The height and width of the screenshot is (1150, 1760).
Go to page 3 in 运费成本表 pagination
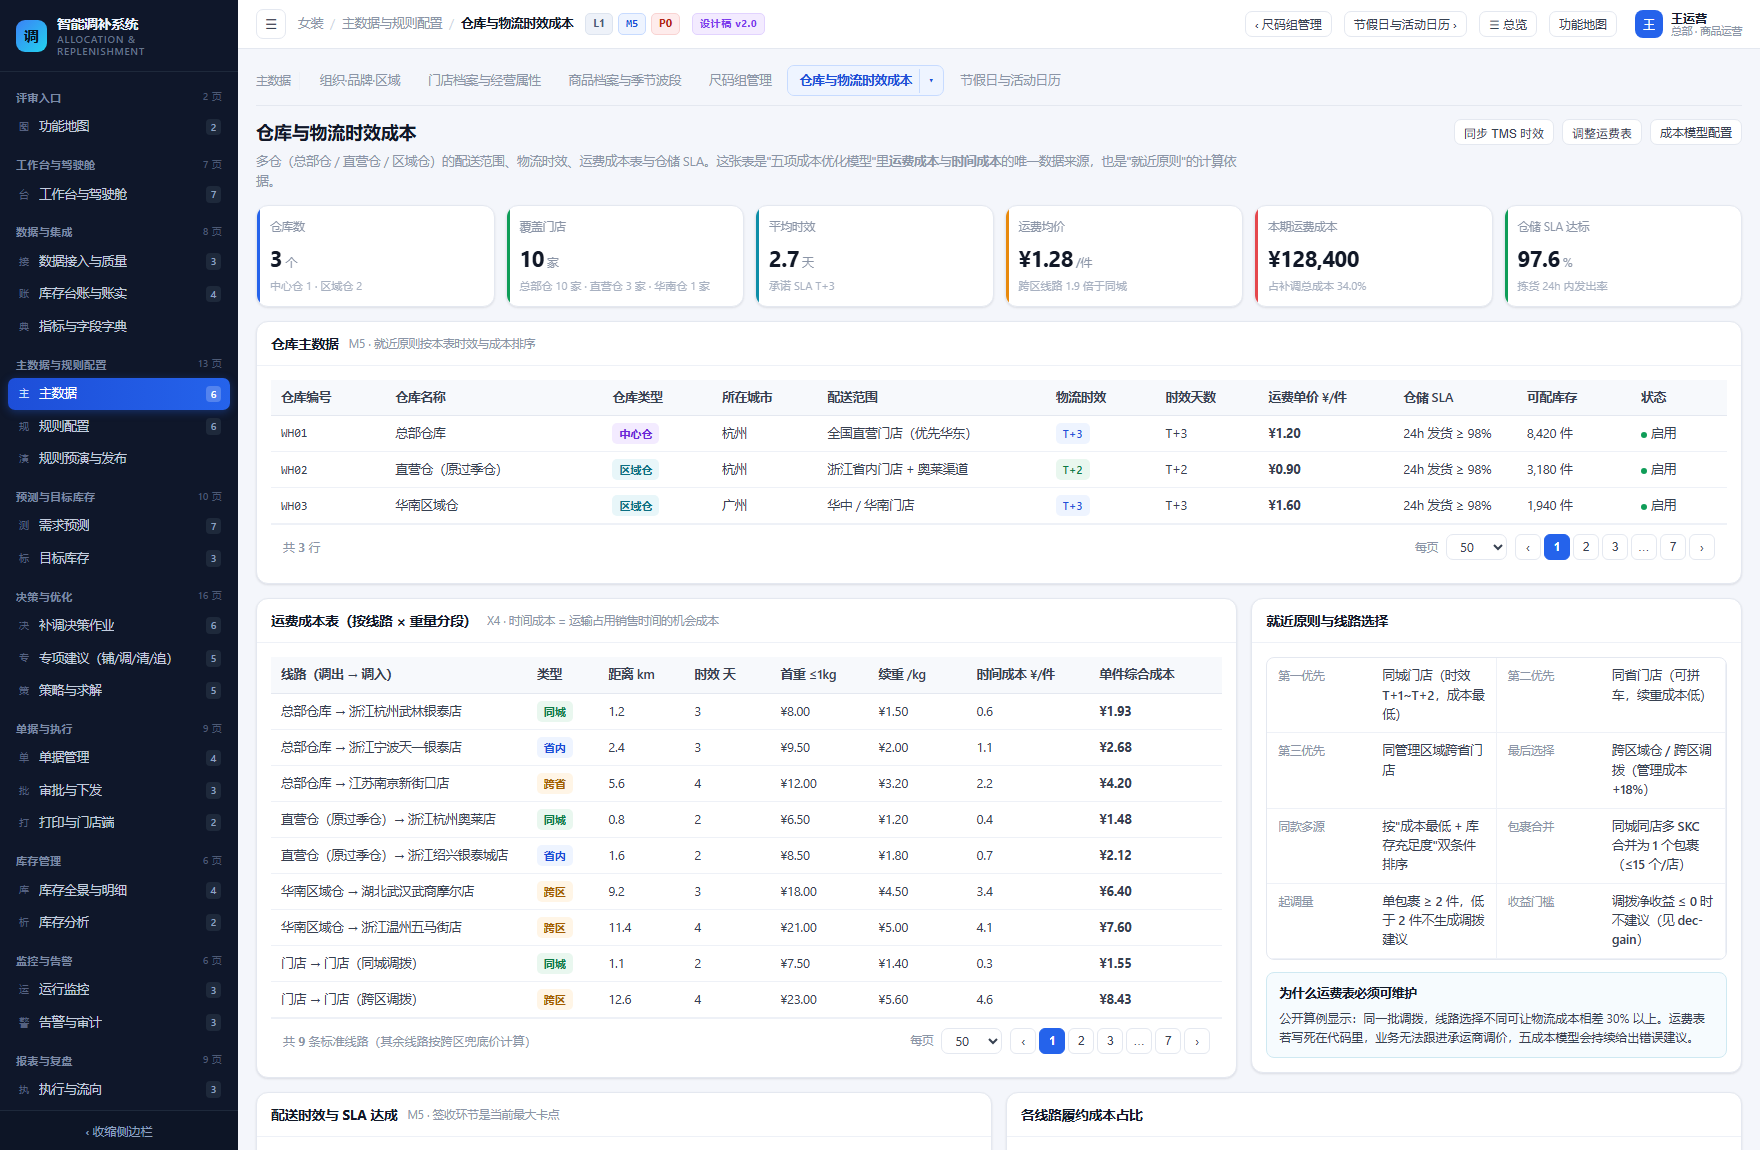1110,1041
